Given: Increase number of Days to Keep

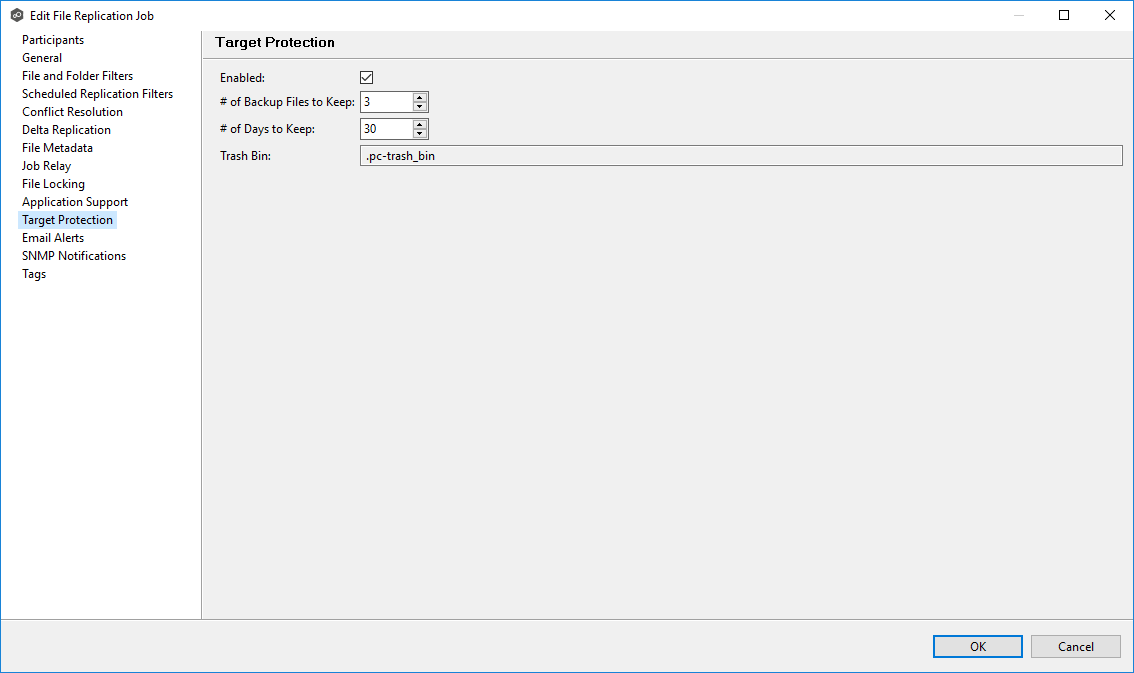Looking at the screenshot, I should pyautogui.click(x=420, y=124).
